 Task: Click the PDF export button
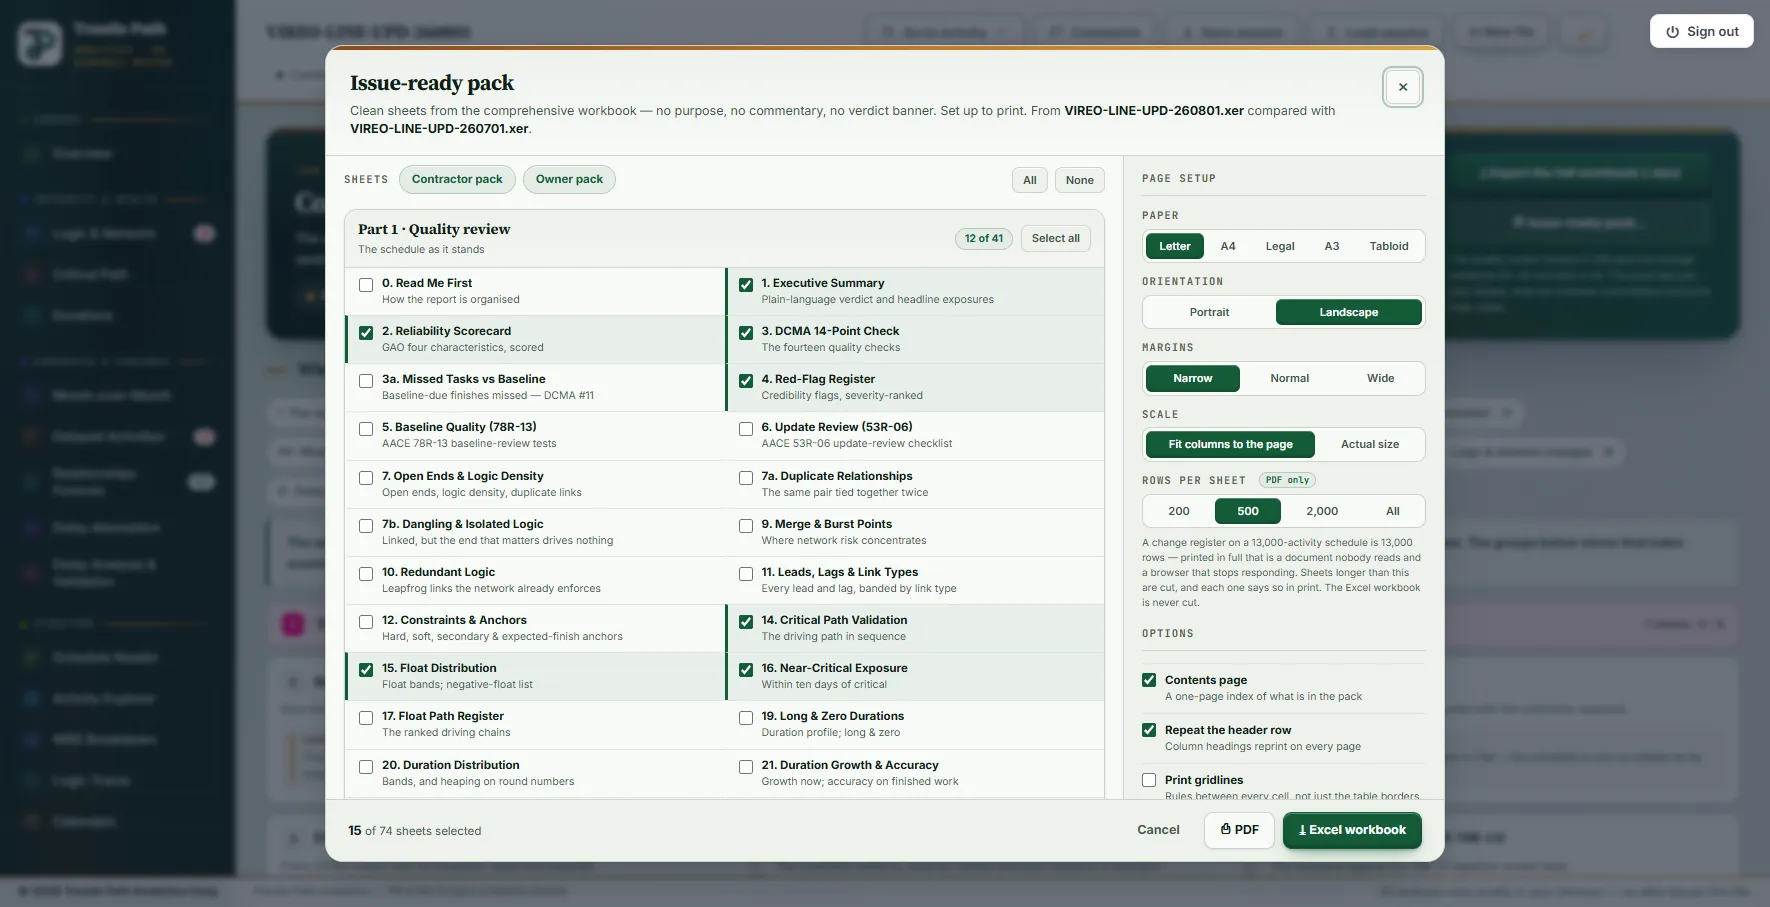(x=1240, y=830)
